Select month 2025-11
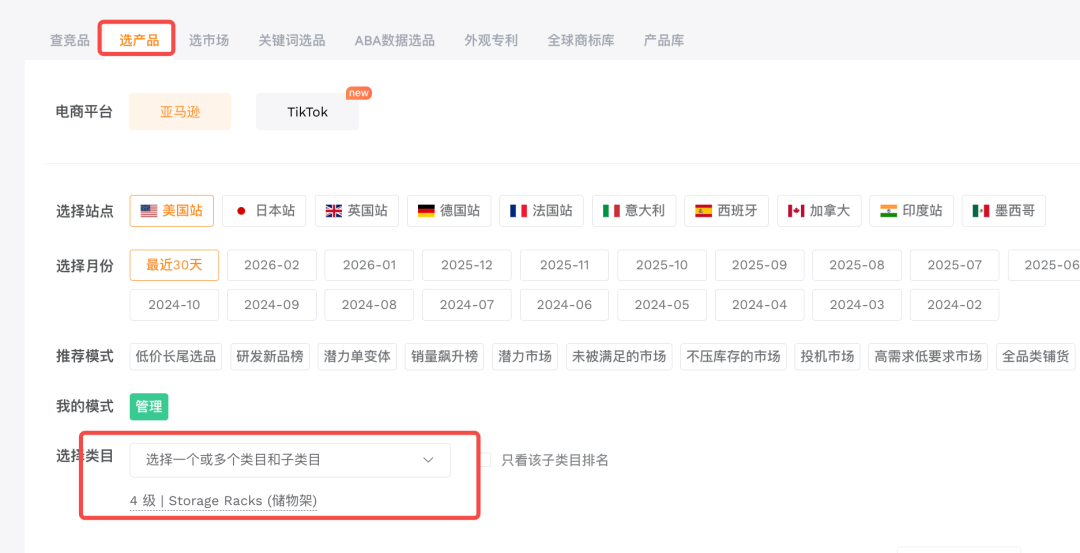Image resolution: width=1080 pixels, height=553 pixels. coord(565,265)
